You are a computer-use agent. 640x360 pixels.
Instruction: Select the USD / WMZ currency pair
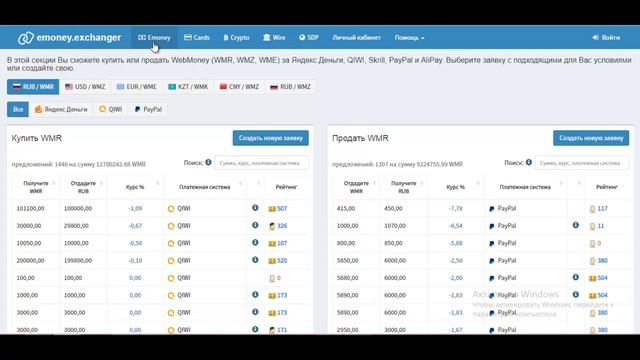(85, 87)
